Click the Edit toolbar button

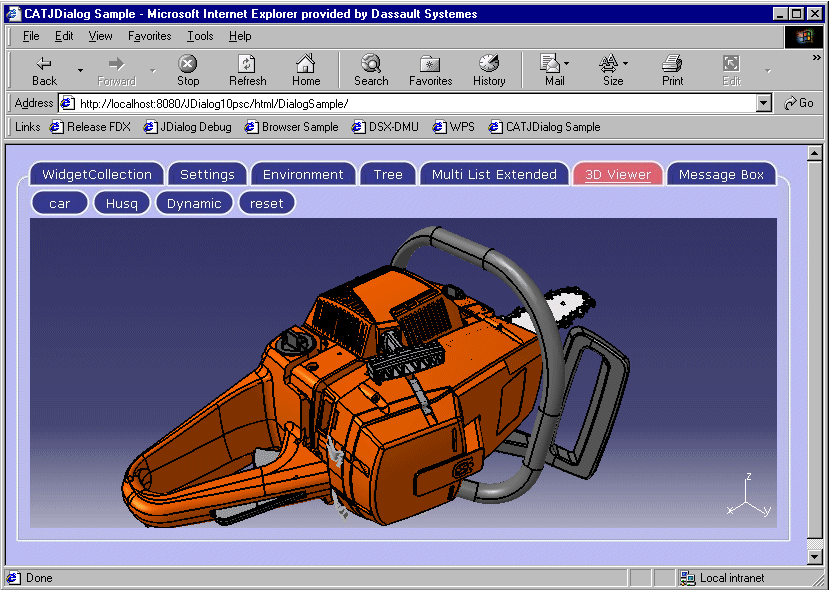point(731,71)
